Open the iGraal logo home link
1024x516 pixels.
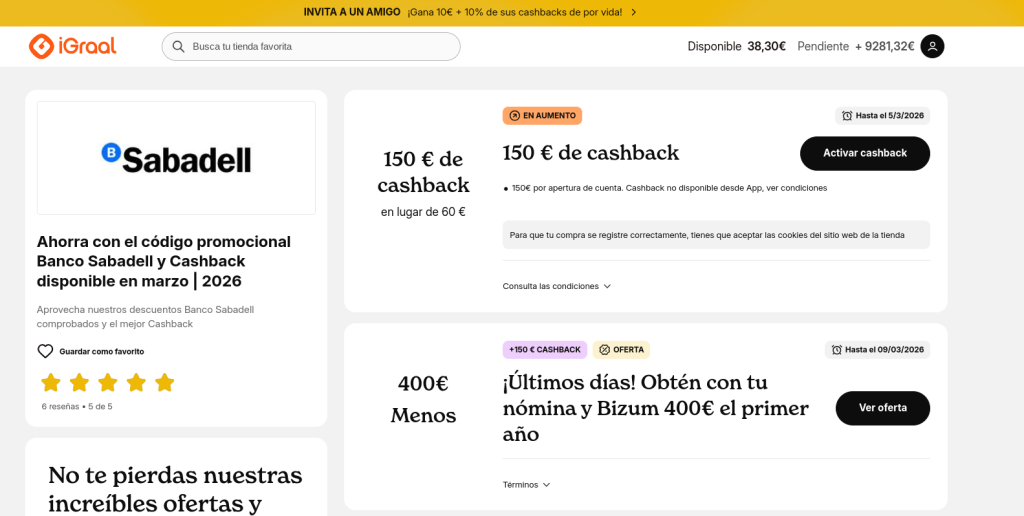pos(72,46)
